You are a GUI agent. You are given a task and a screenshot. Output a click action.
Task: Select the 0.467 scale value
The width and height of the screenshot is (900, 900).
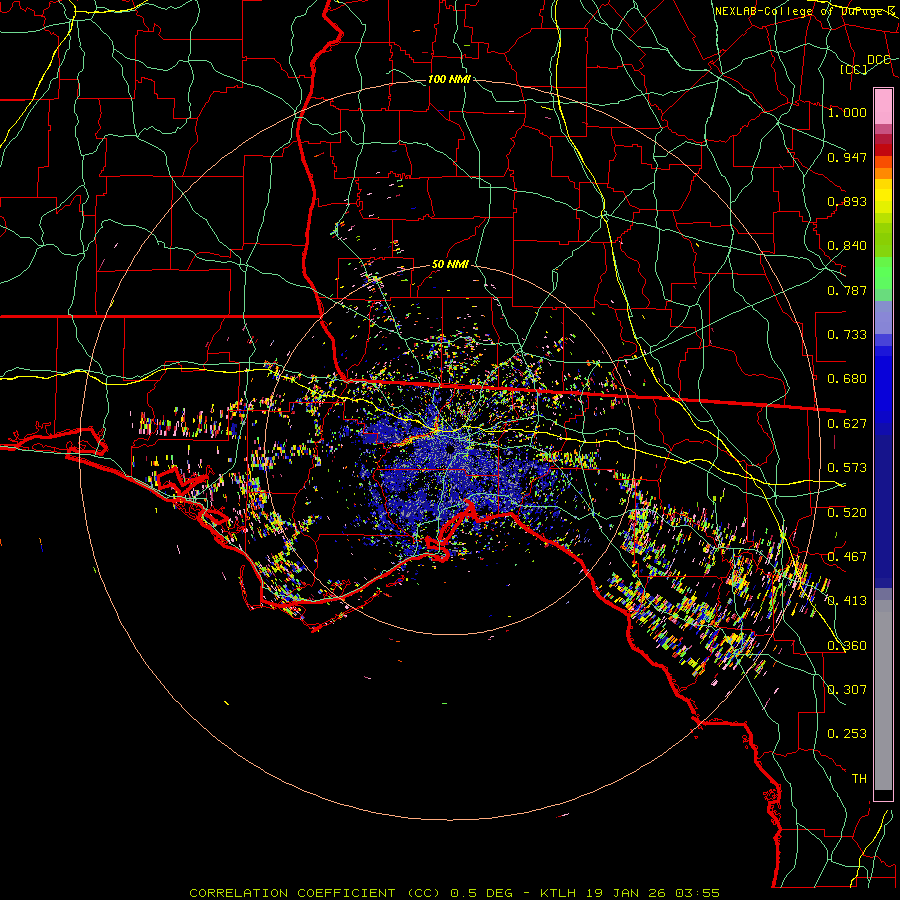847,557
